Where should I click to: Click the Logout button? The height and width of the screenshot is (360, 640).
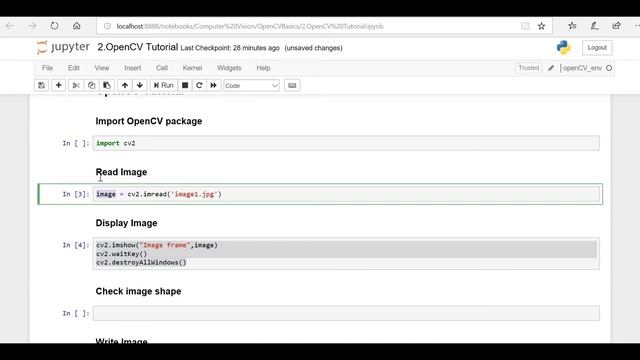[597, 48]
